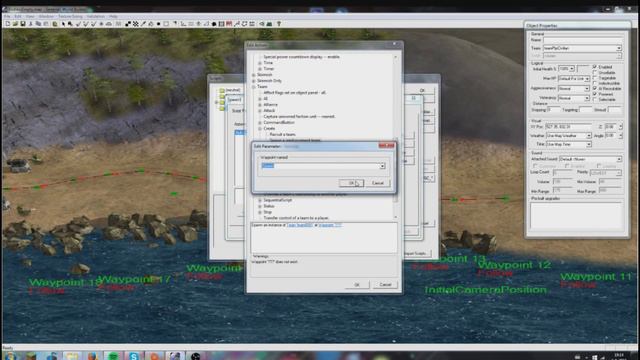Viewport: 640px width, 360px height.
Task: Click Cancel in Edit Parameter dialog
Action: pos(378,183)
